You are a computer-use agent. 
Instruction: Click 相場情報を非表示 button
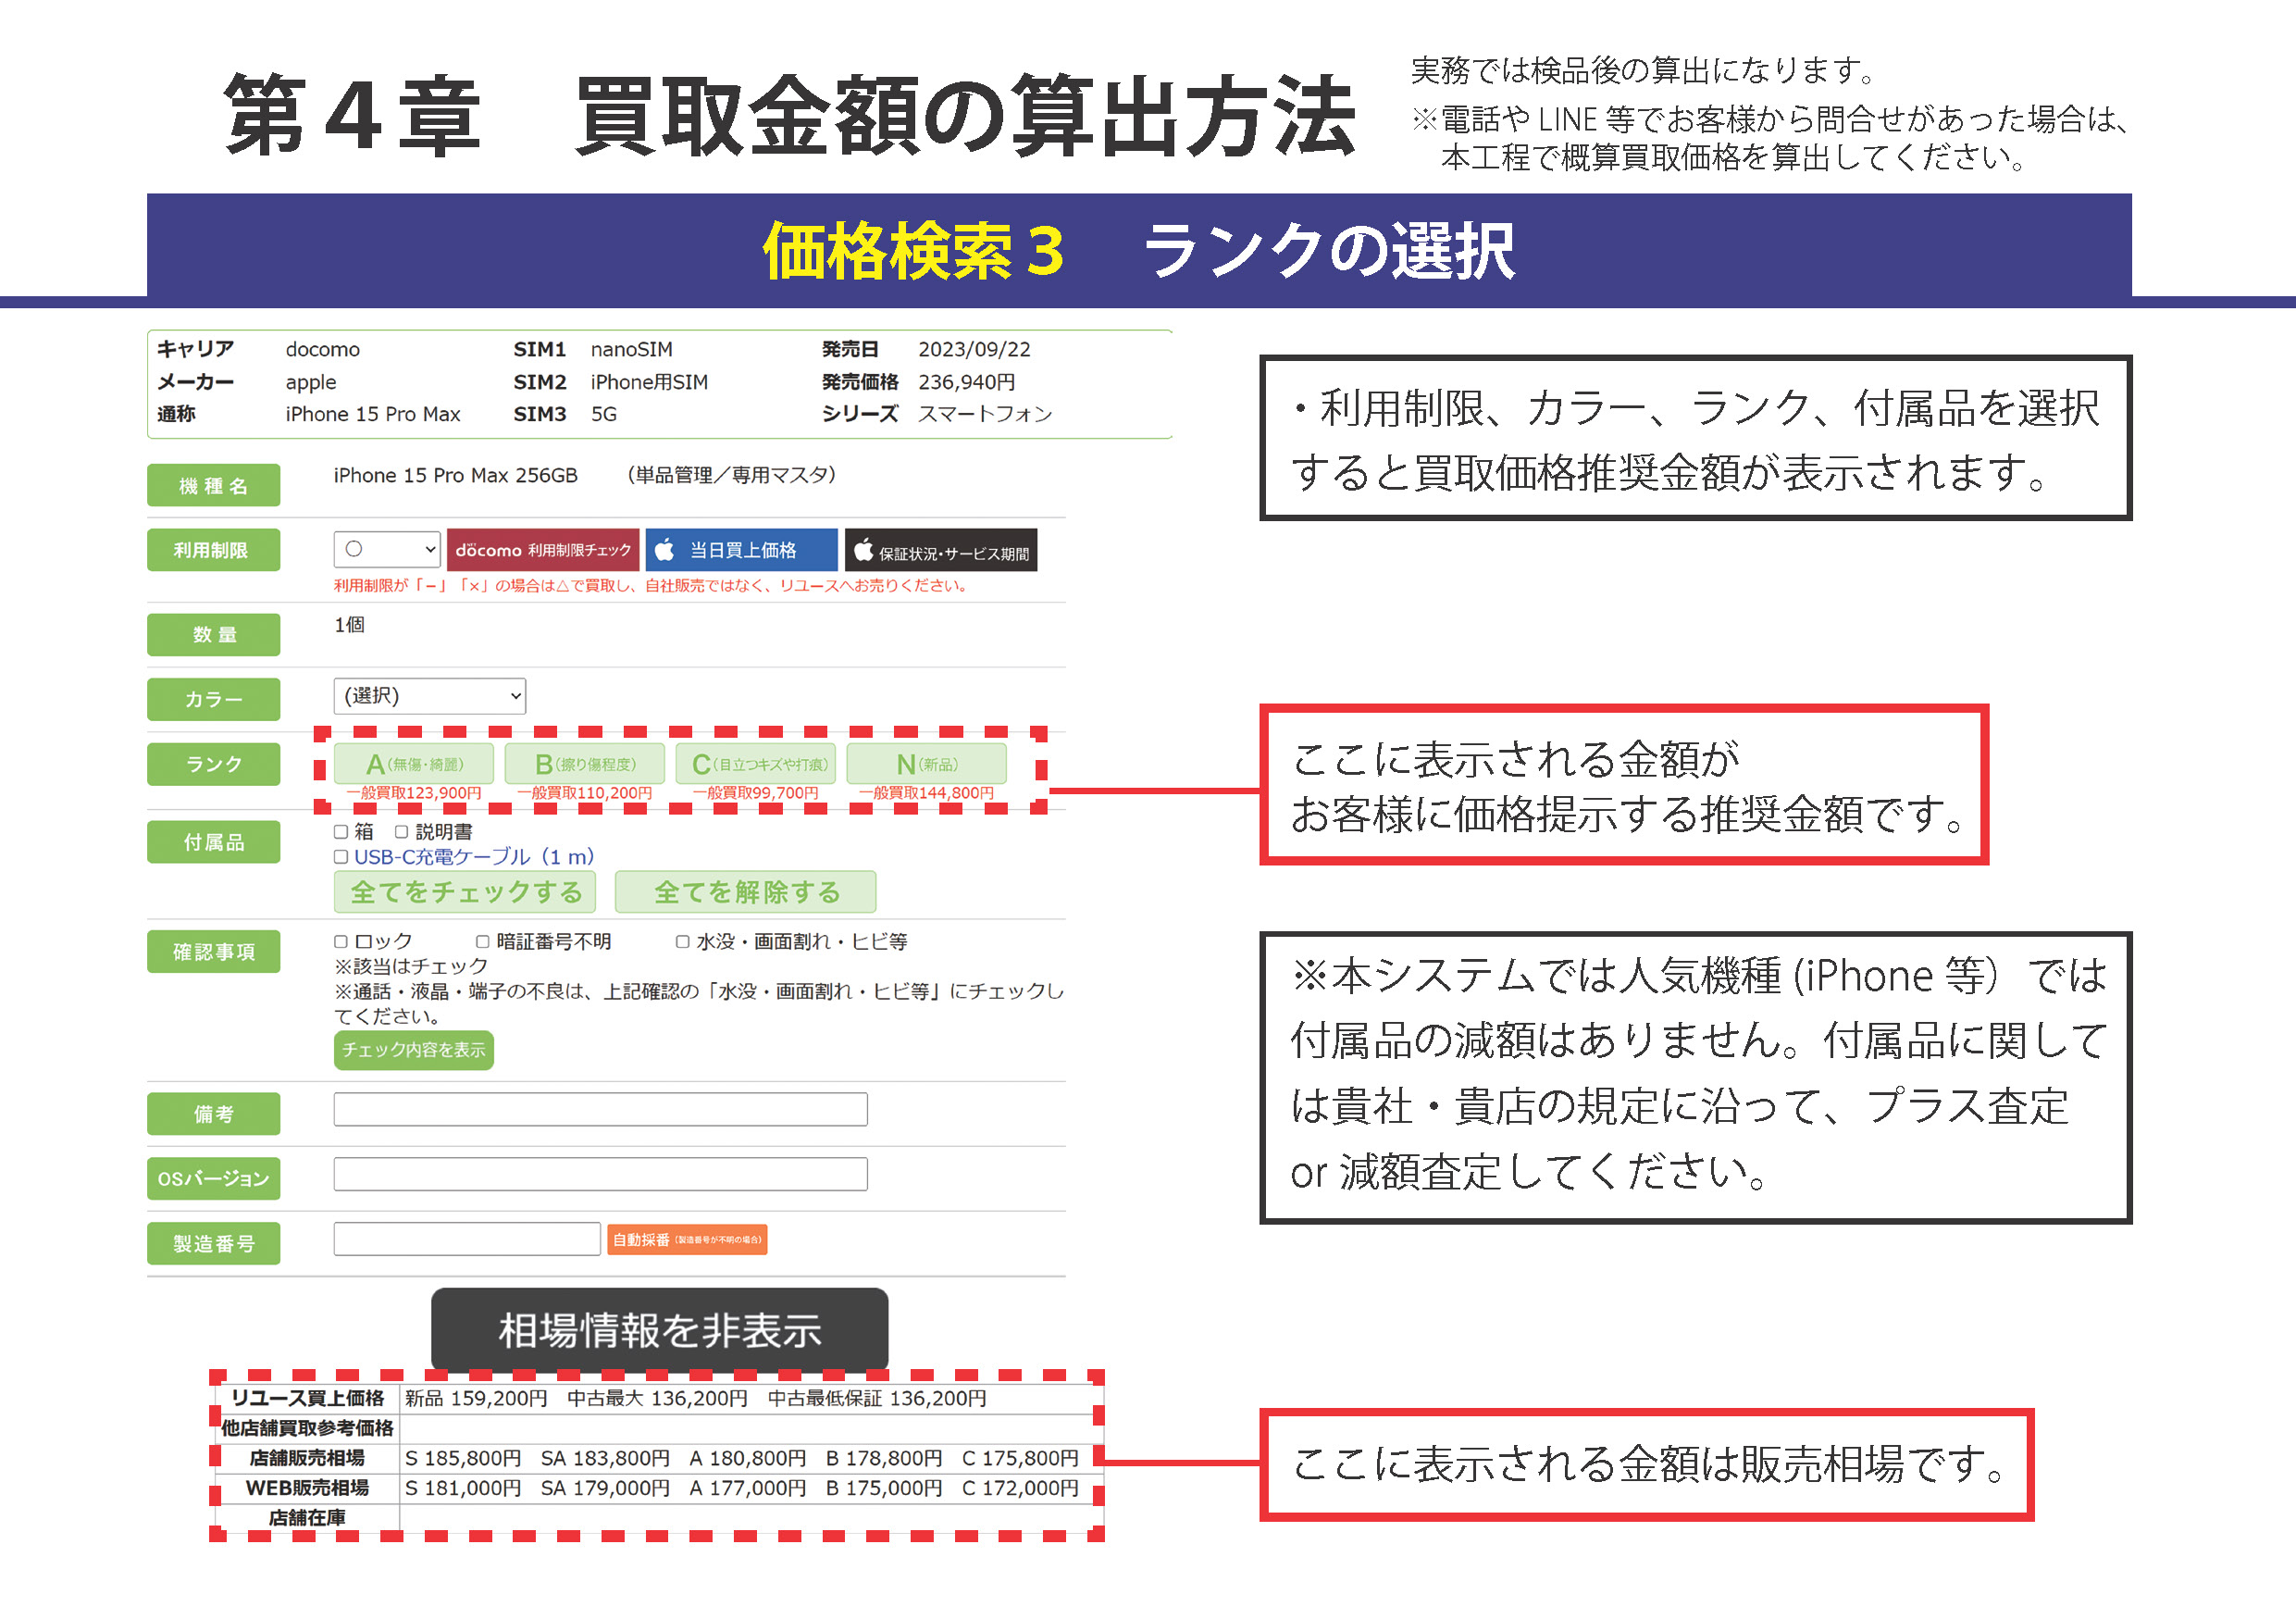659,1330
